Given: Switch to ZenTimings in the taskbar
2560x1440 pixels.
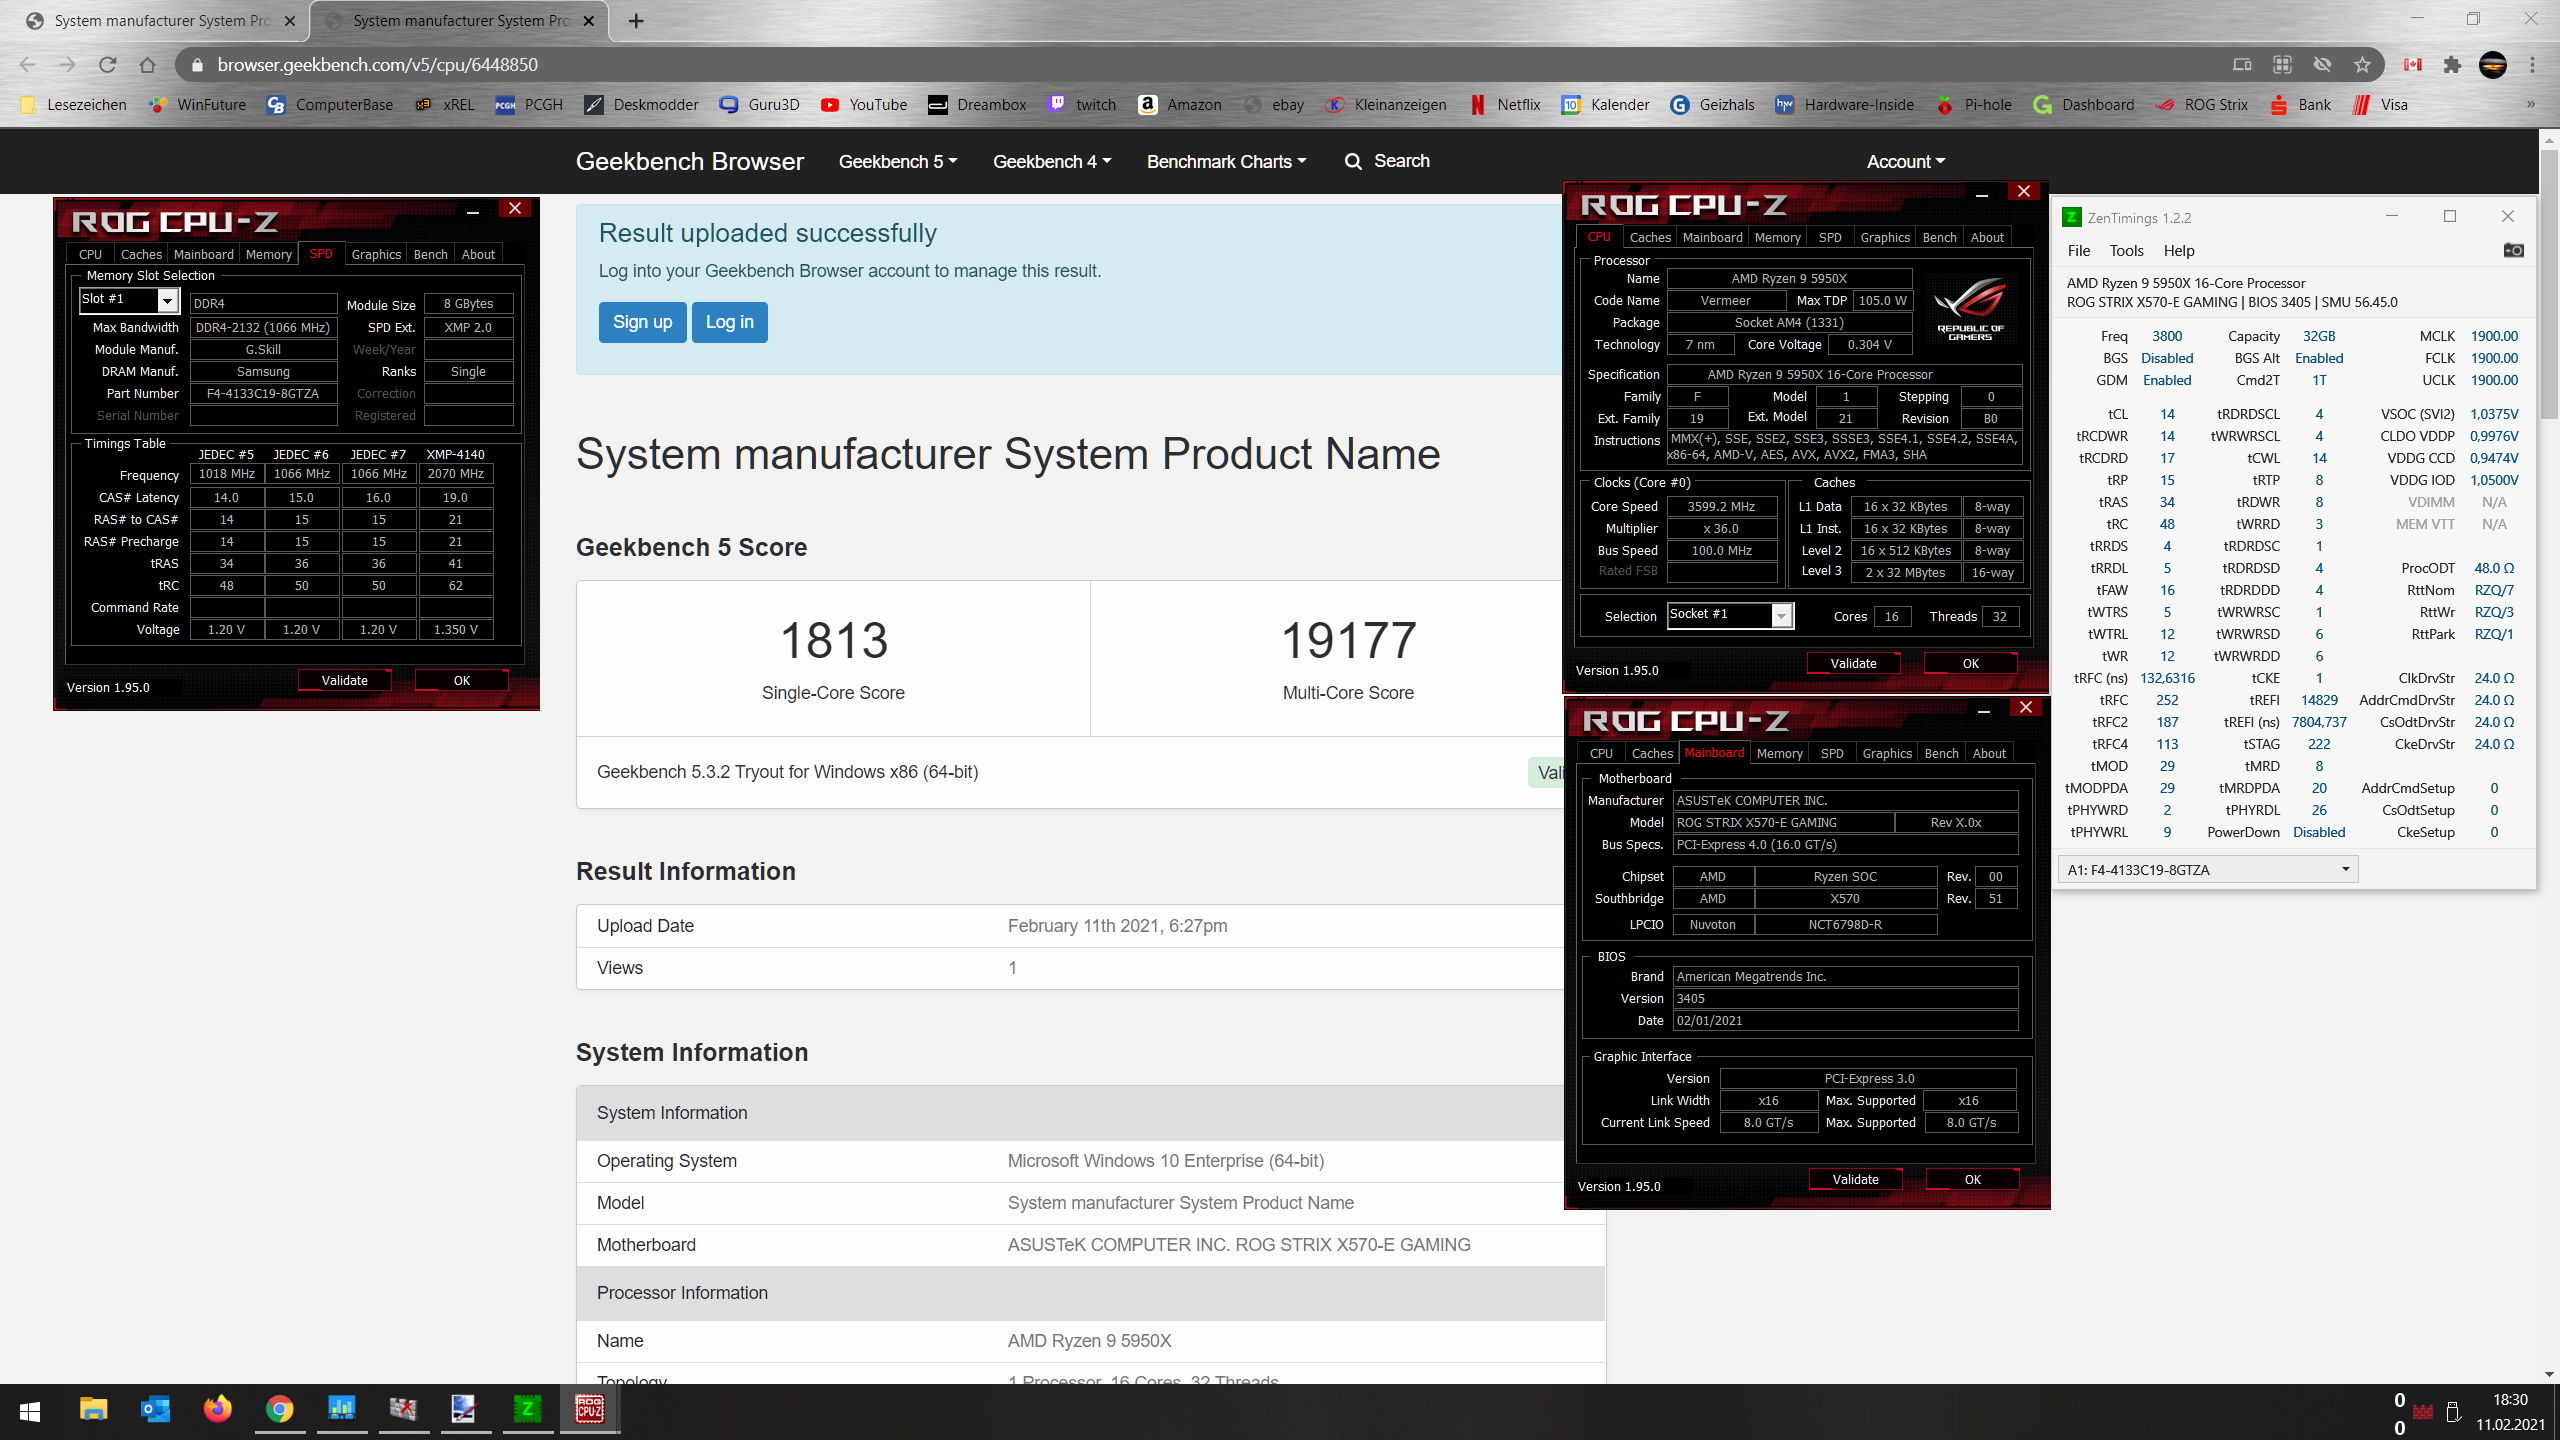Looking at the screenshot, I should click(x=527, y=1410).
